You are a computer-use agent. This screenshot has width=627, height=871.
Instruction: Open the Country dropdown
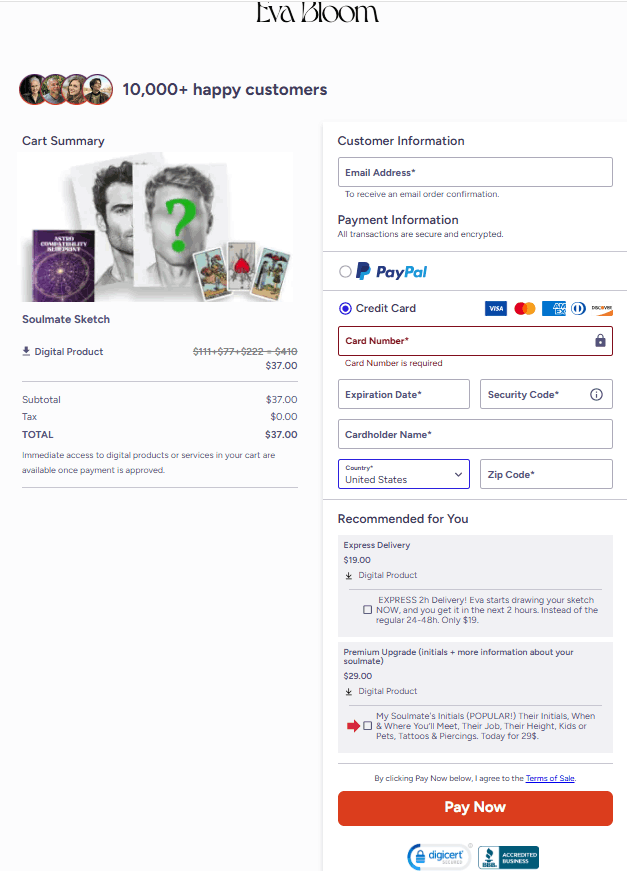(404, 474)
